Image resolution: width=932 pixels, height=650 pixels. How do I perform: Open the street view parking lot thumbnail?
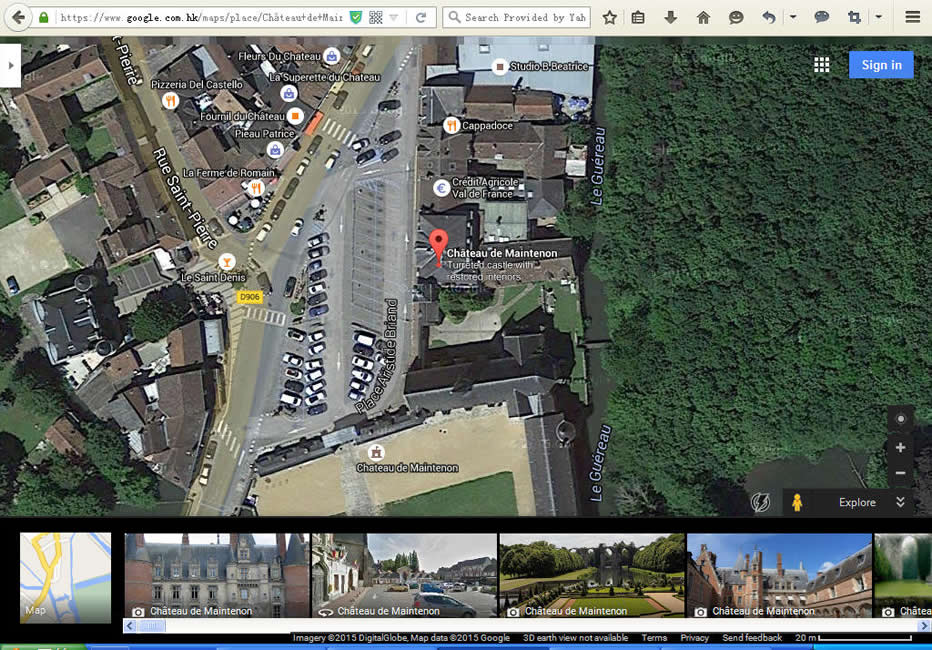pos(405,575)
